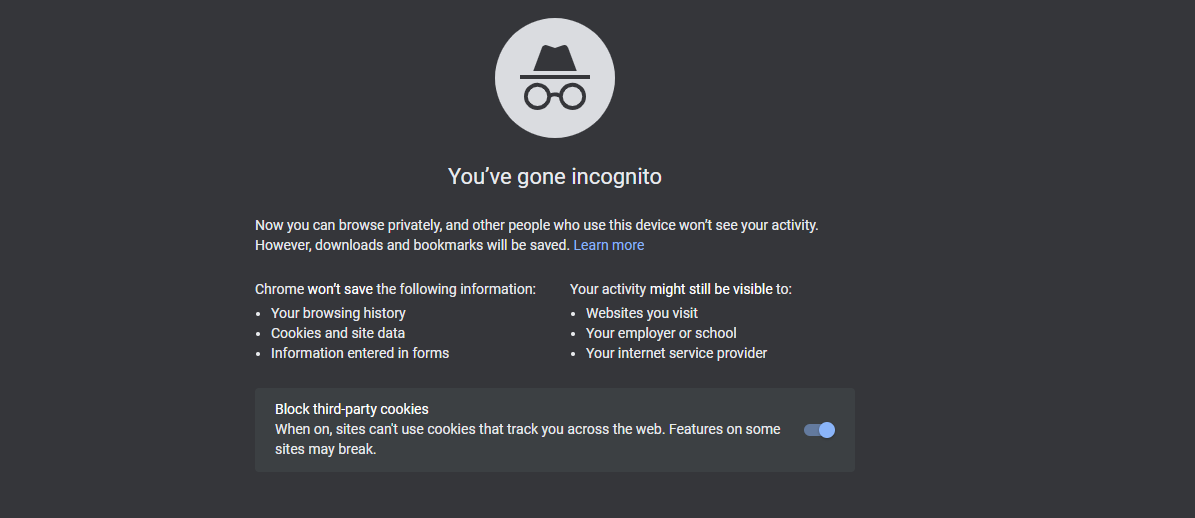The width and height of the screenshot is (1195, 518).
Task: Click the cookie description starting "When on, sites"
Action: pos(527,430)
